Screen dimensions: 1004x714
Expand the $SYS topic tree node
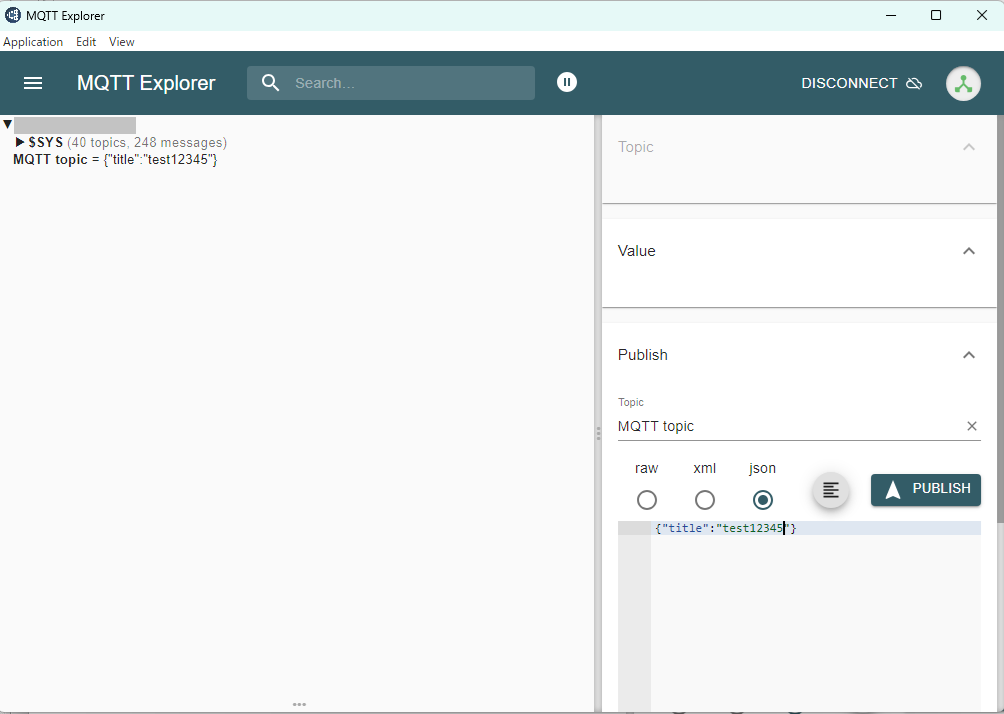pos(20,143)
